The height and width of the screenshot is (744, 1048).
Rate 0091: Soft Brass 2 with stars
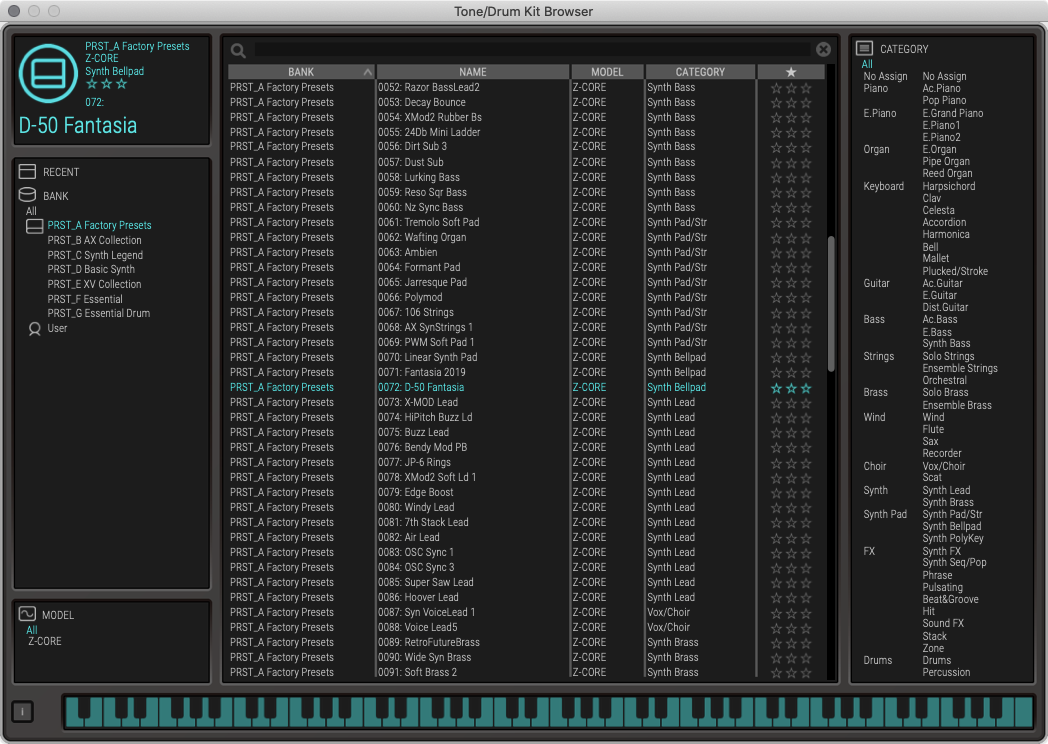click(791, 672)
